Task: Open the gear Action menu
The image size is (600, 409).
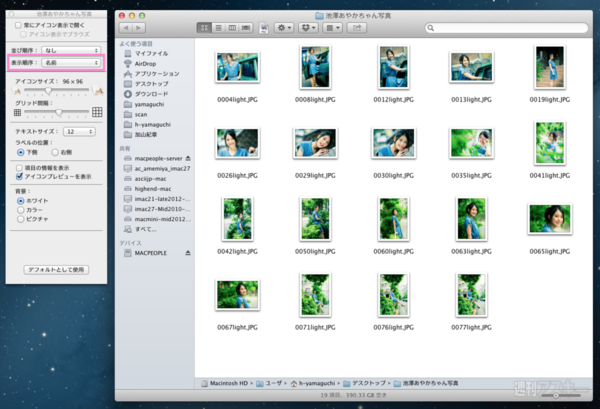Action: [284, 28]
